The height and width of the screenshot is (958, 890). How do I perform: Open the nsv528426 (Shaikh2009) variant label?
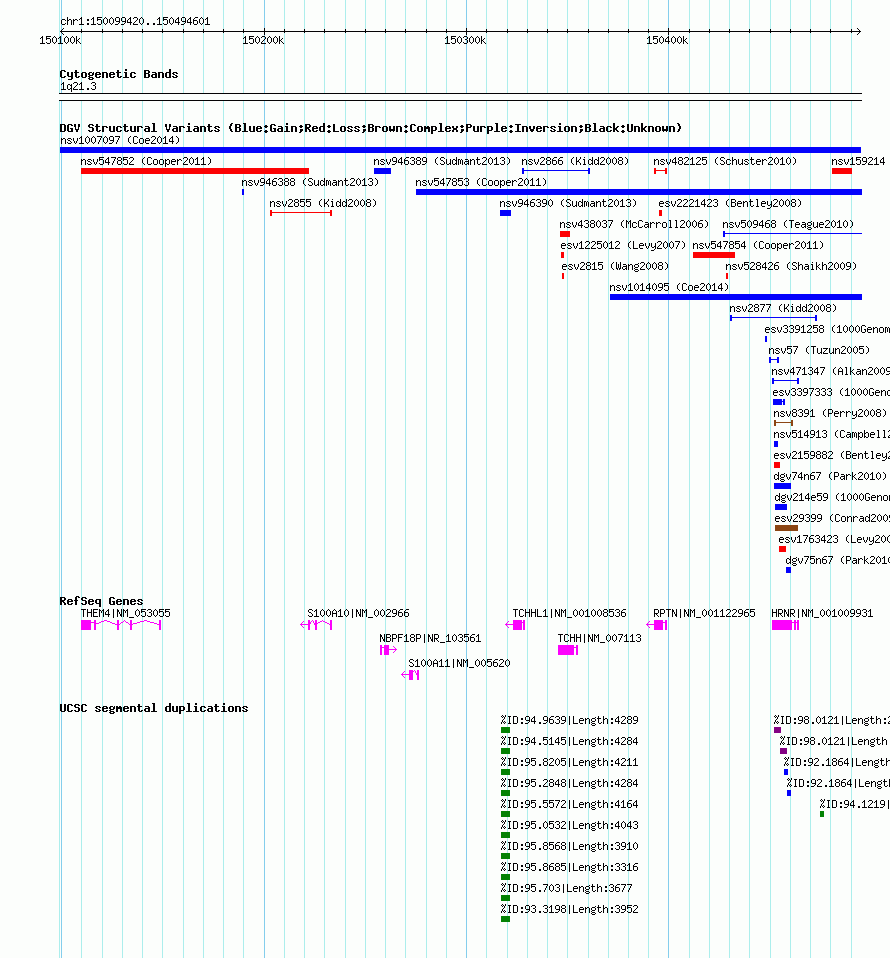pos(791,266)
